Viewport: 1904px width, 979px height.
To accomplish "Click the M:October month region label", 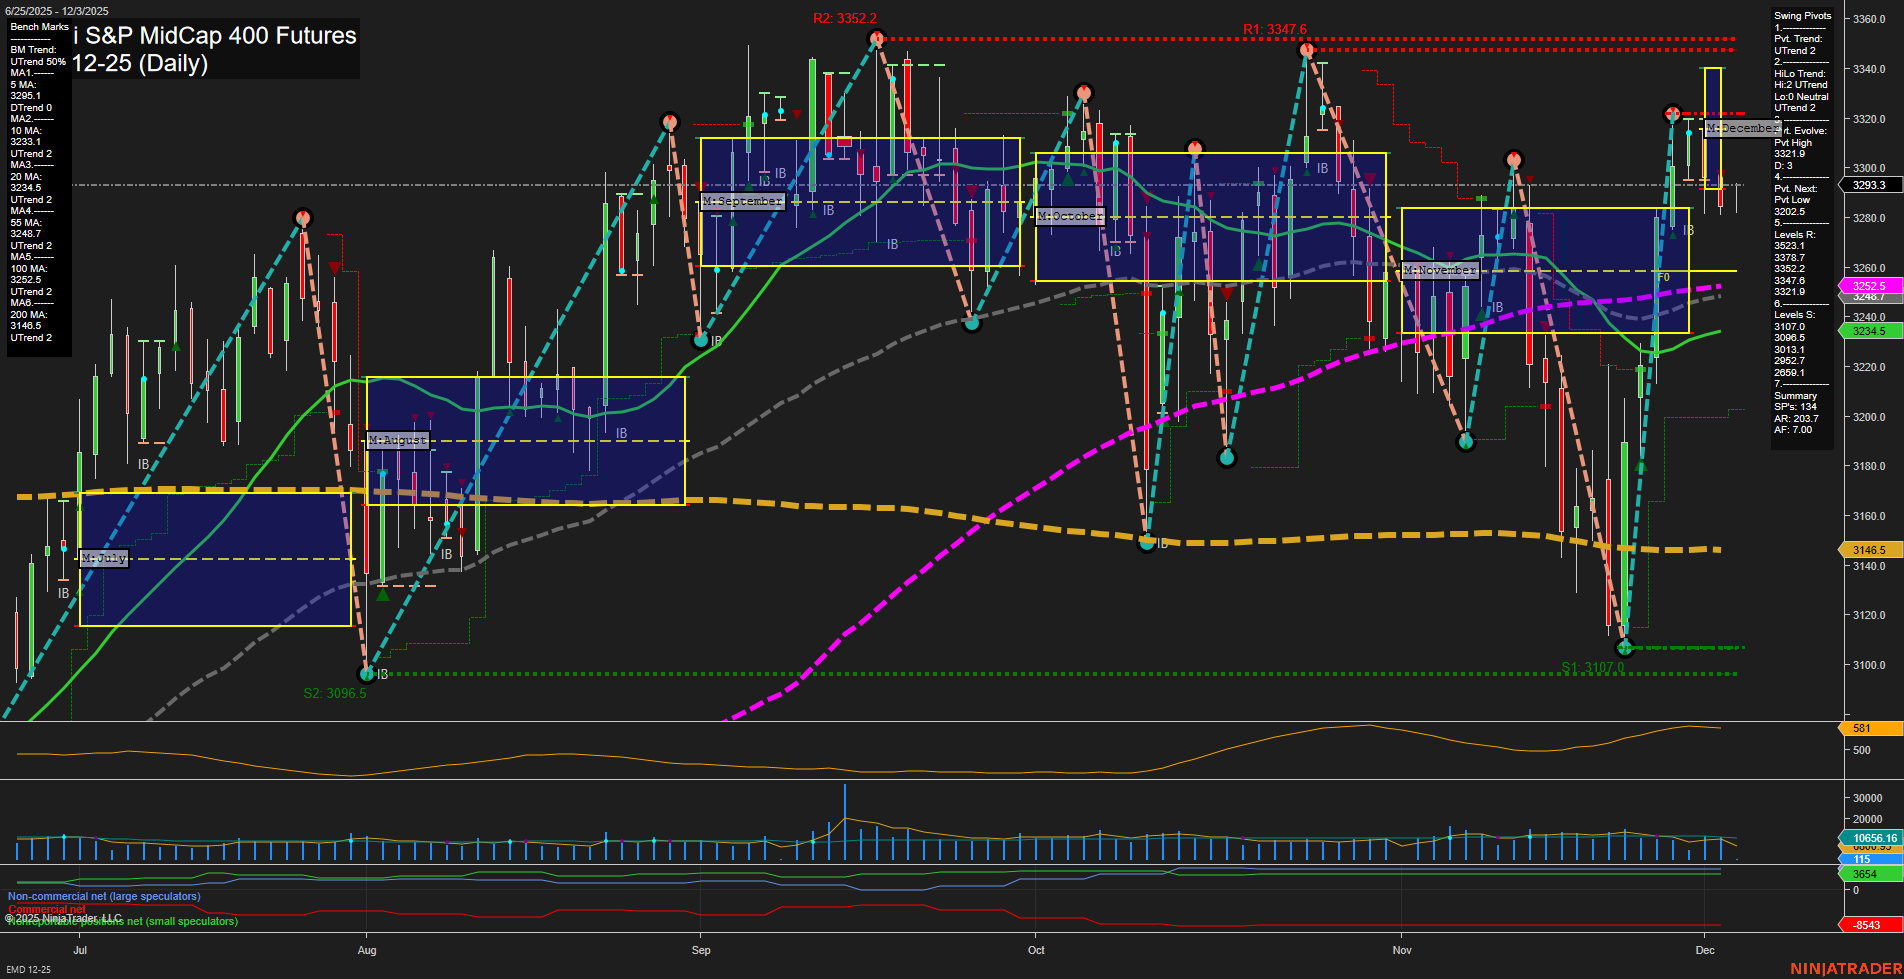I will 1070,214.
